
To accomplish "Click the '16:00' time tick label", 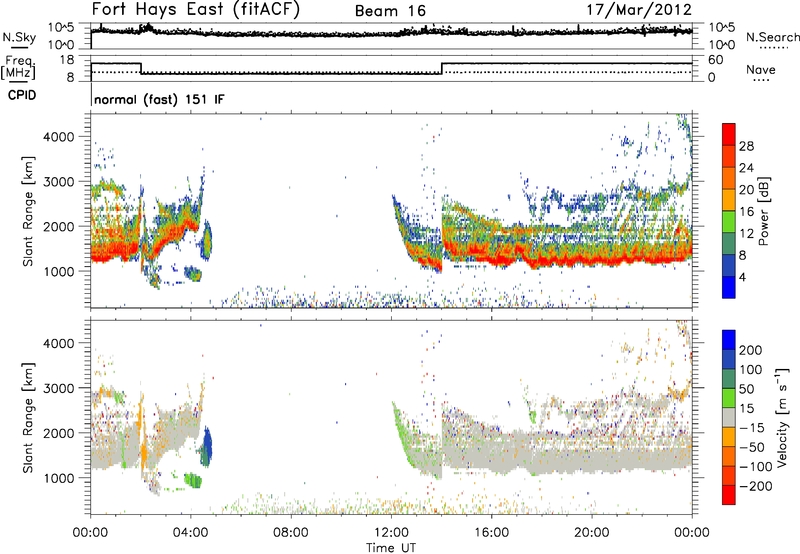I will (x=491, y=533).
